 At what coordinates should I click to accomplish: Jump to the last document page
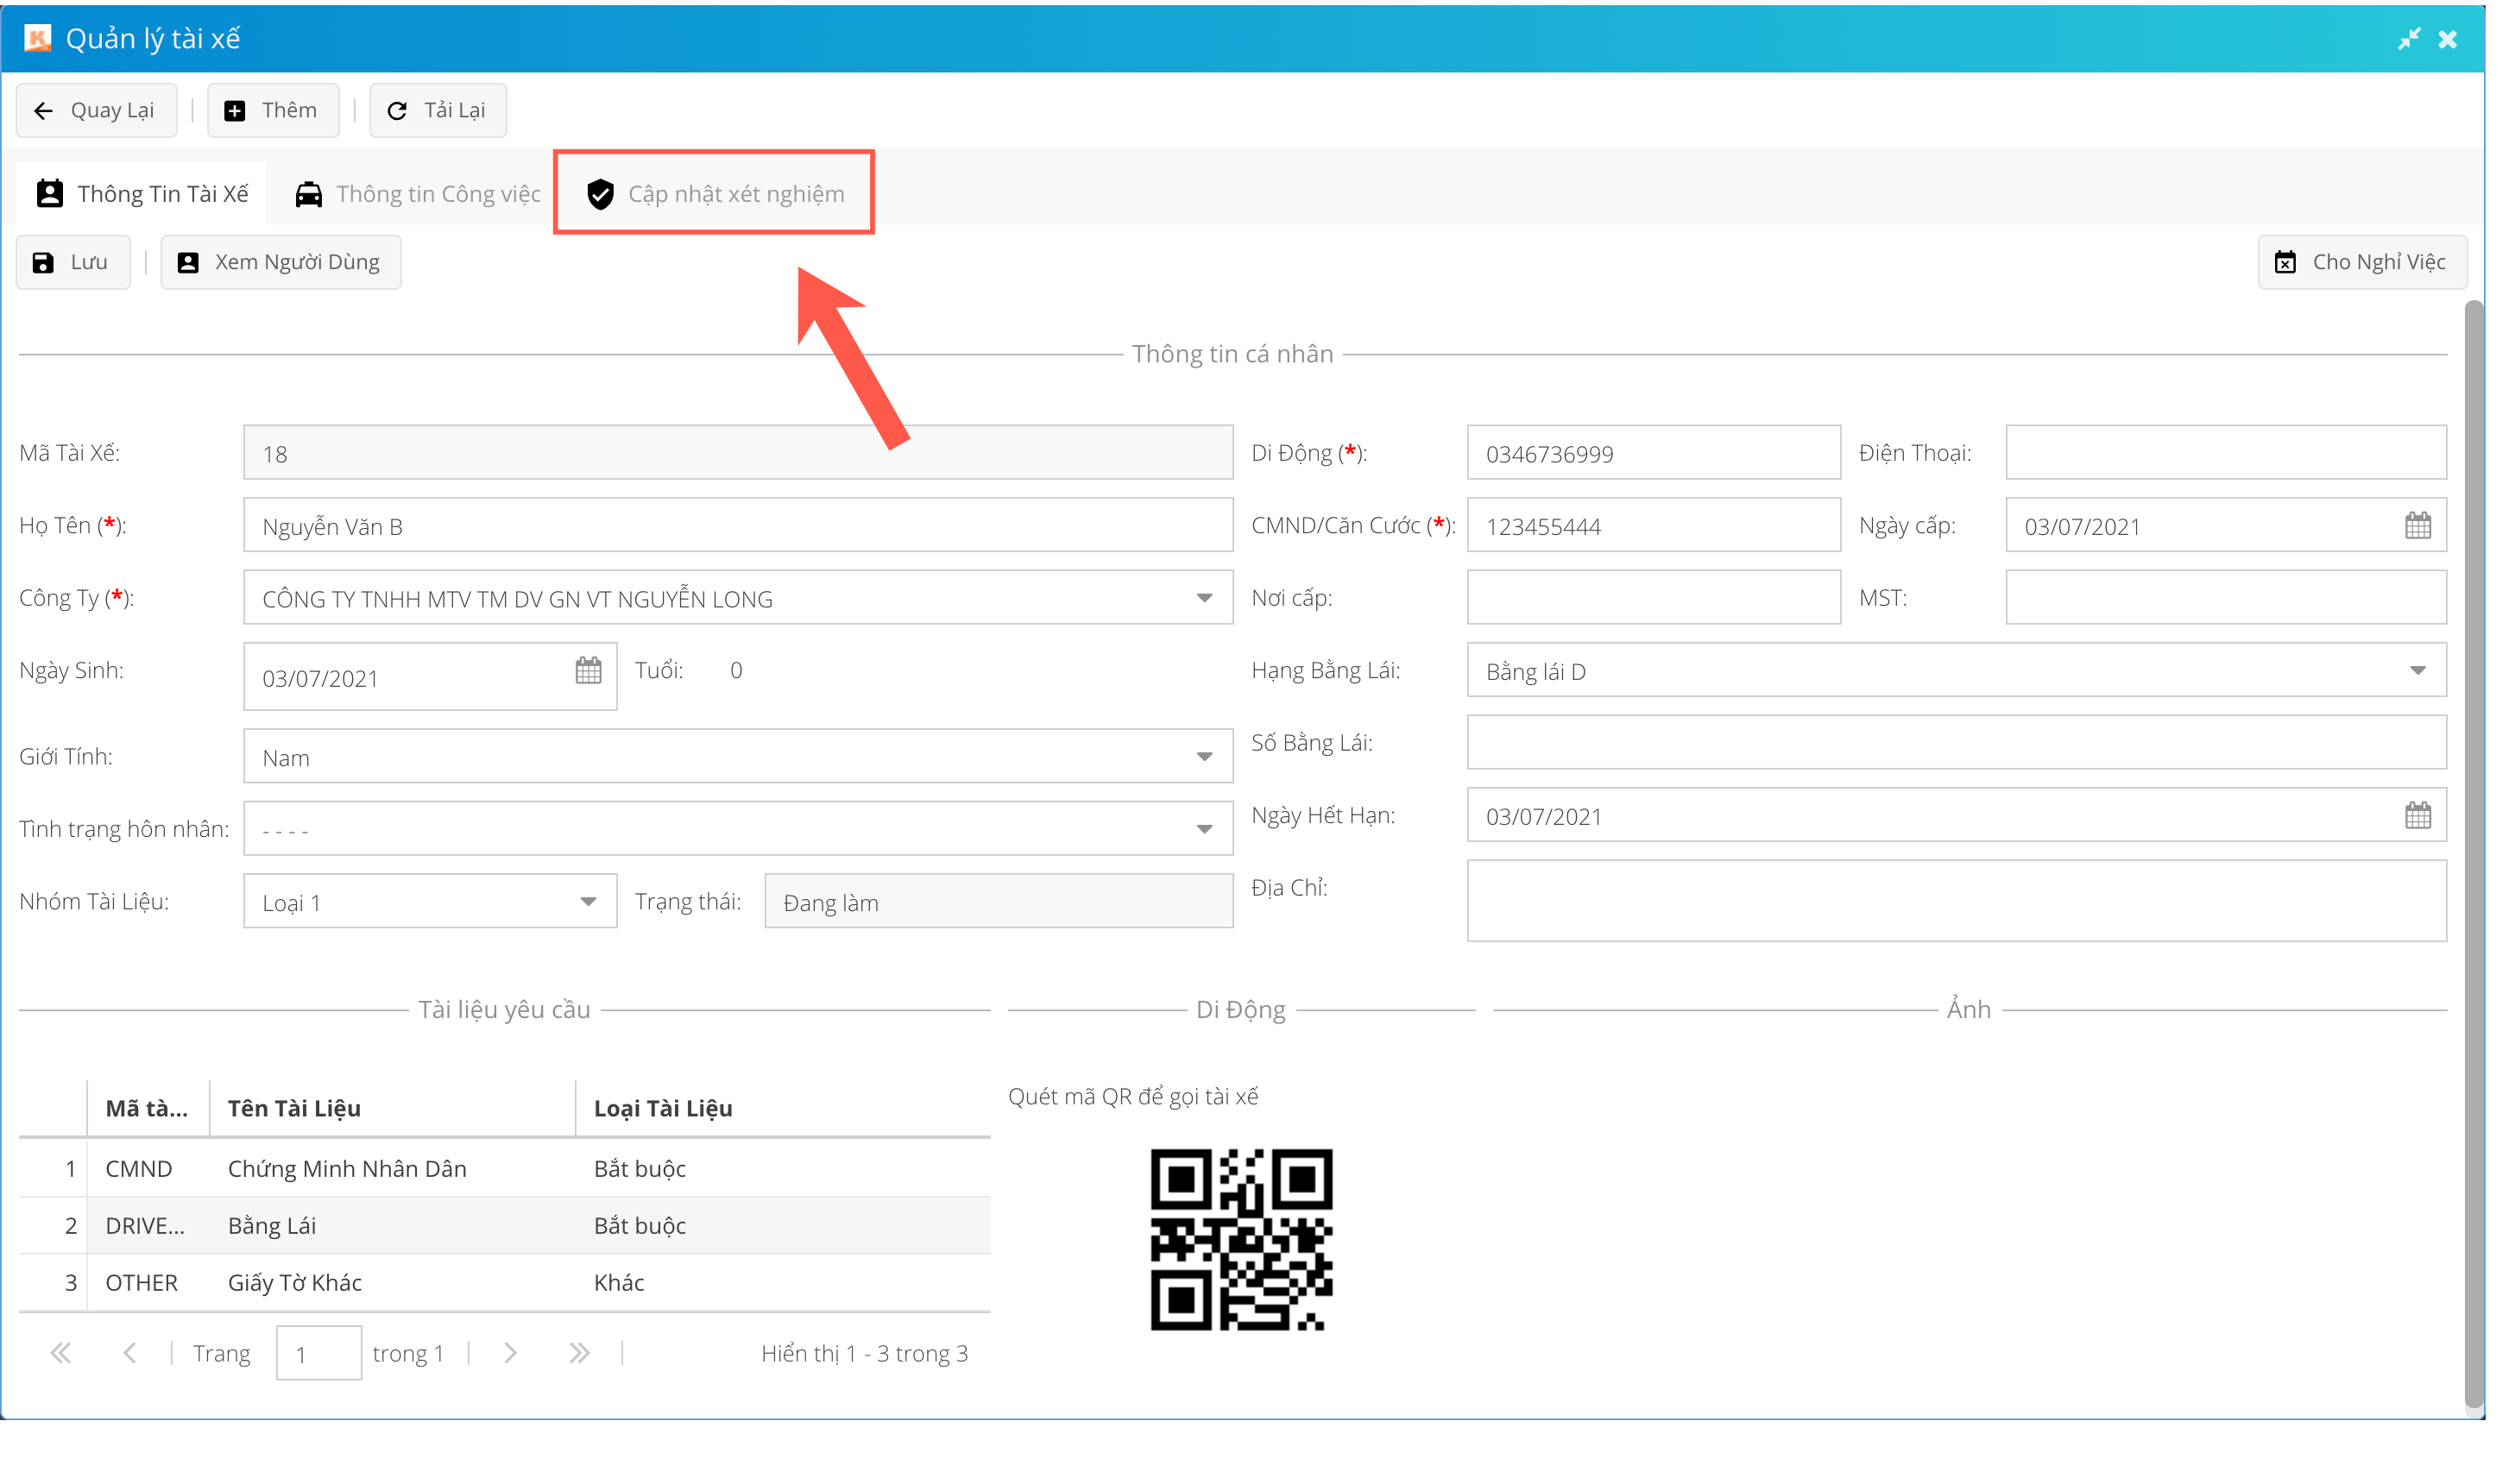[x=579, y=1353]
